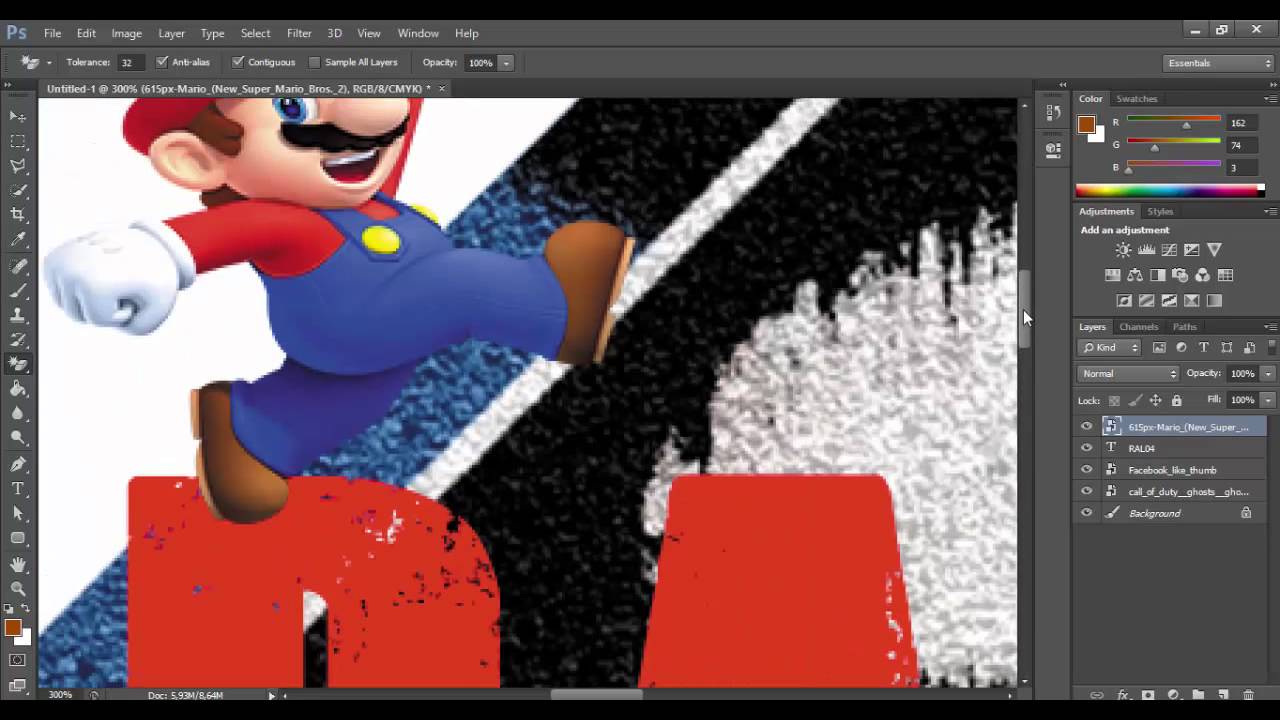
Task: Select the Zoom tool in toolbox
Action: pos(18,589)
